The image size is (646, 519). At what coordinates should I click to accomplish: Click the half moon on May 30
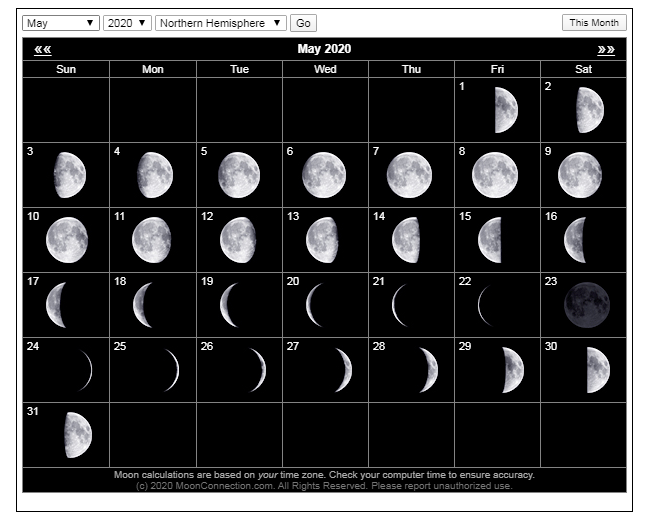[x=597, y=370]
